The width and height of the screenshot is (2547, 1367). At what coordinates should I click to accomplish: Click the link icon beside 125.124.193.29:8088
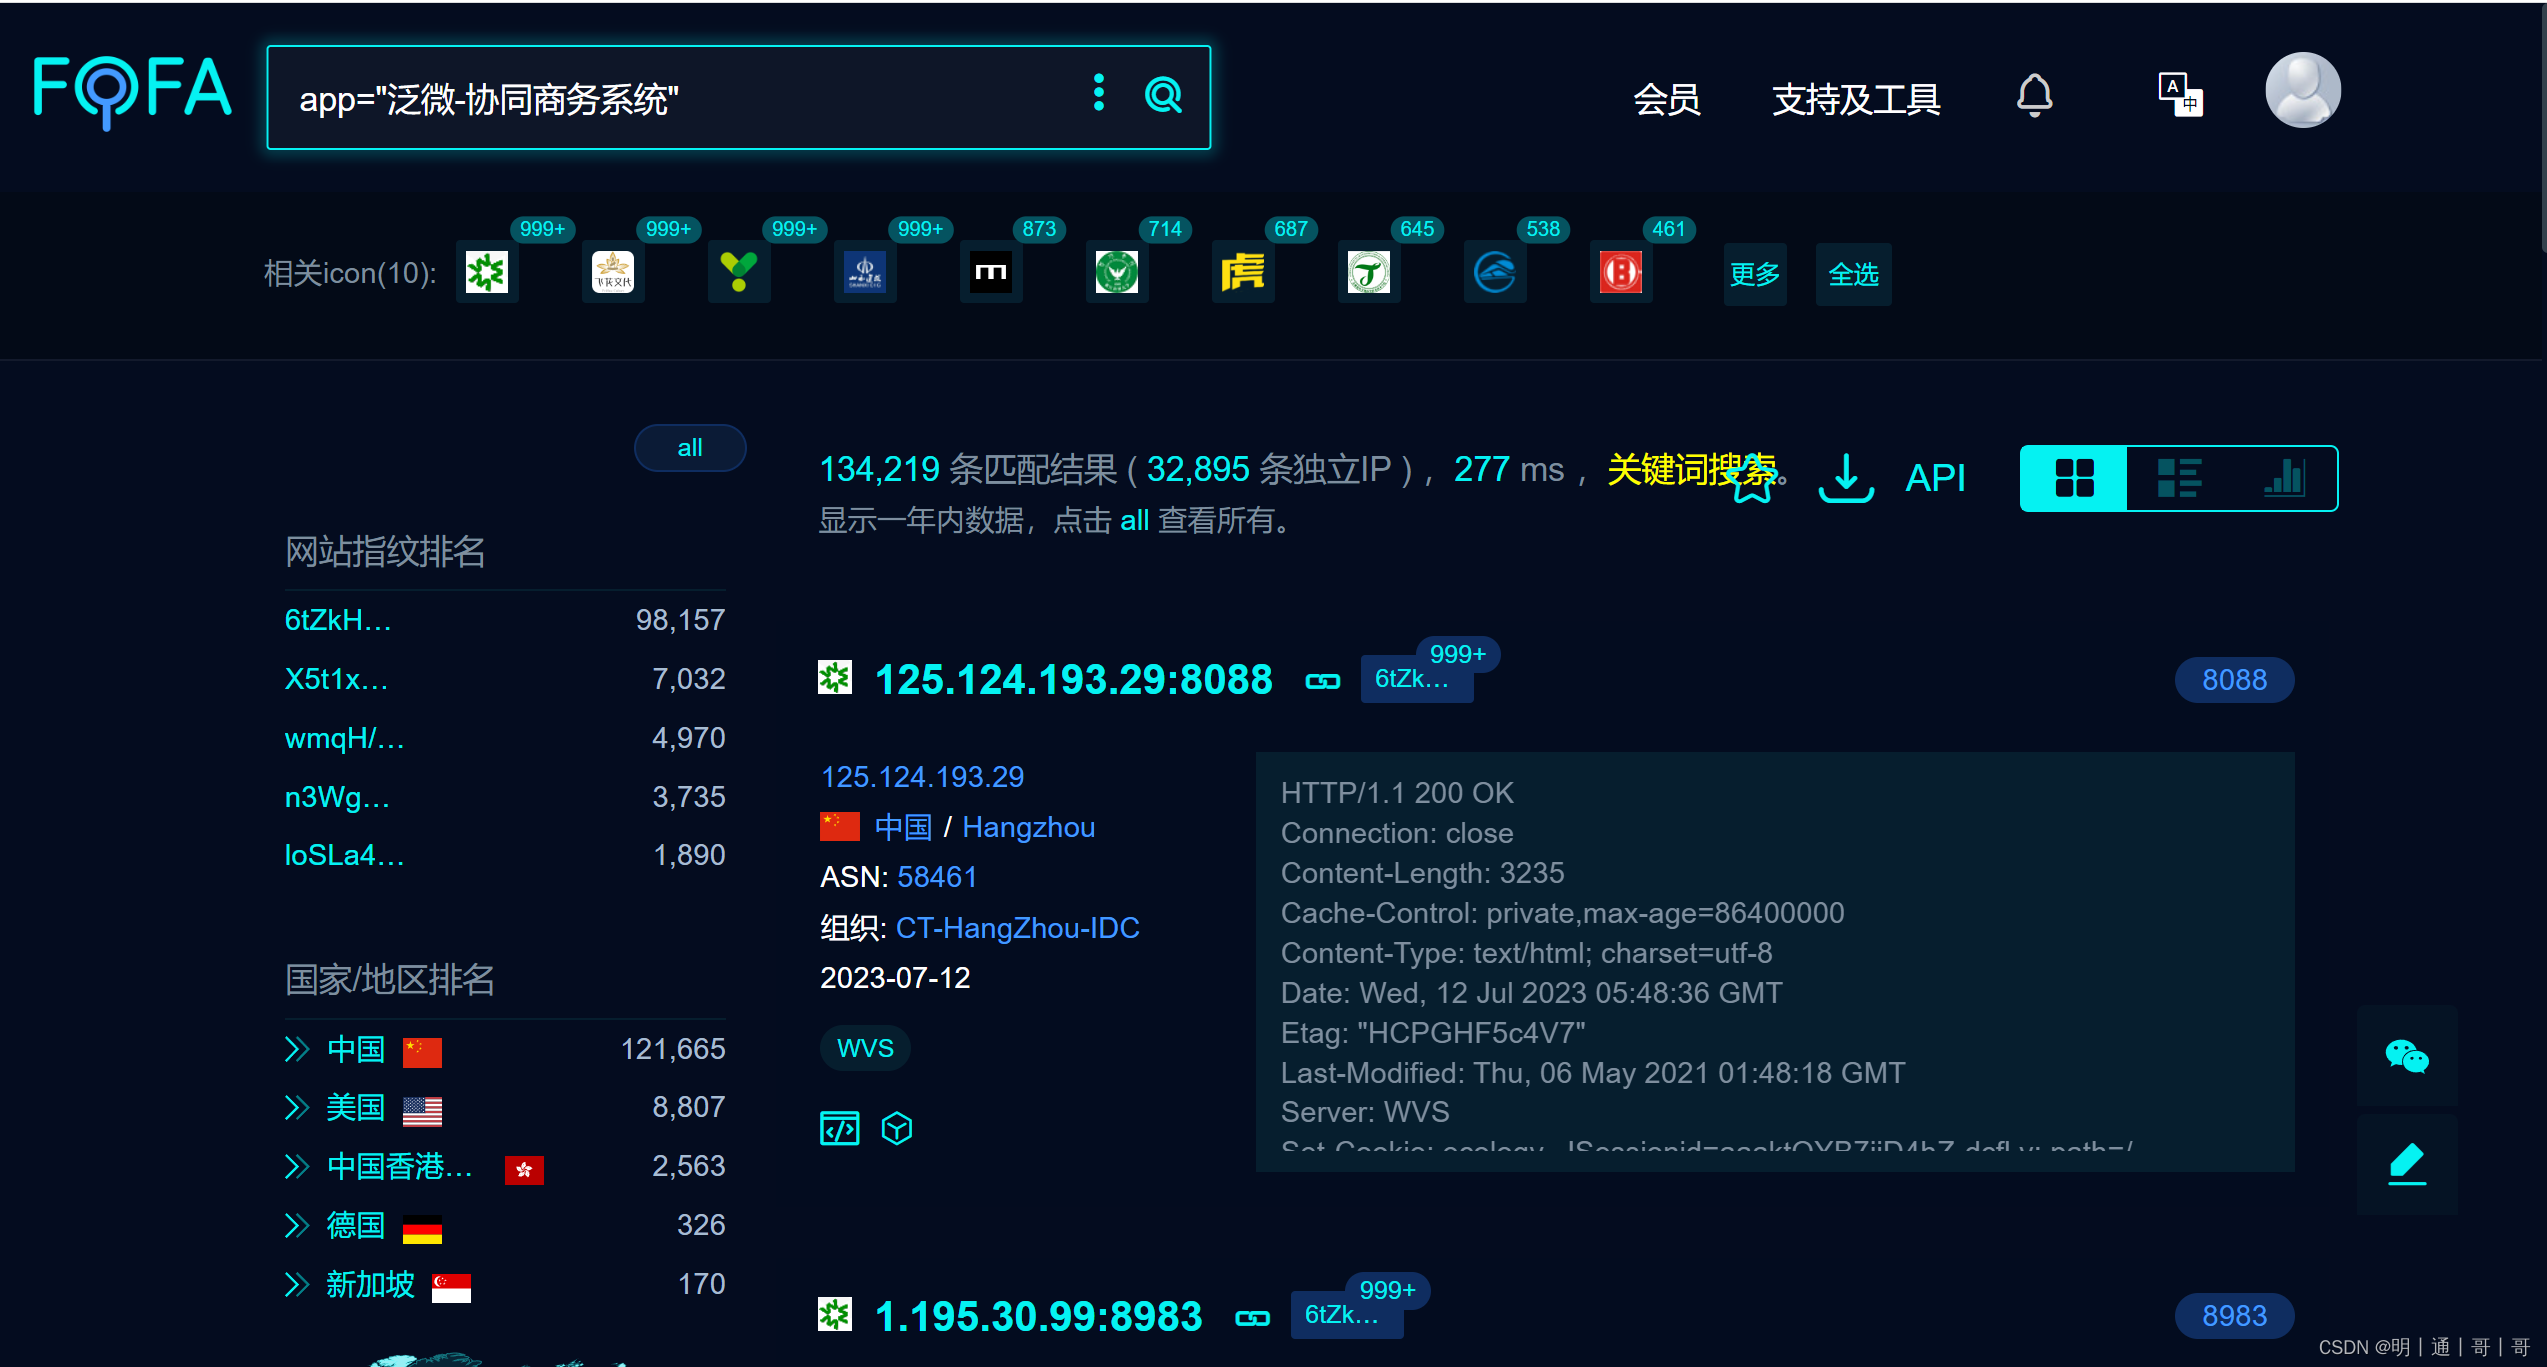tap(1322, 680)
